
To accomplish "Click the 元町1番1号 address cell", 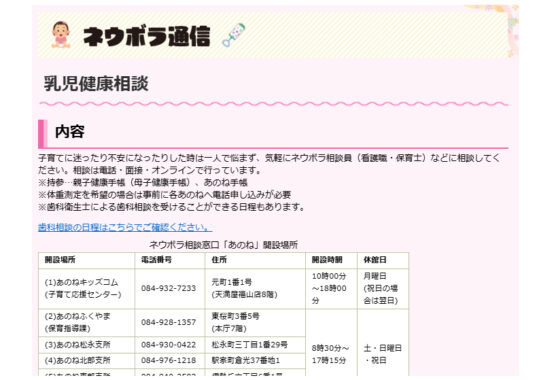I will pos(255,289).
